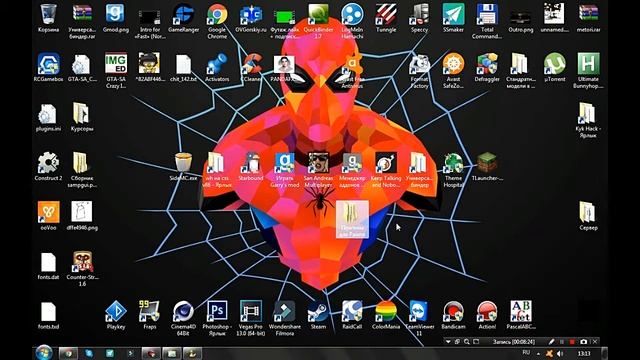Open the Сервер folder
The image size is (640, 360).
tap(588, 216)
